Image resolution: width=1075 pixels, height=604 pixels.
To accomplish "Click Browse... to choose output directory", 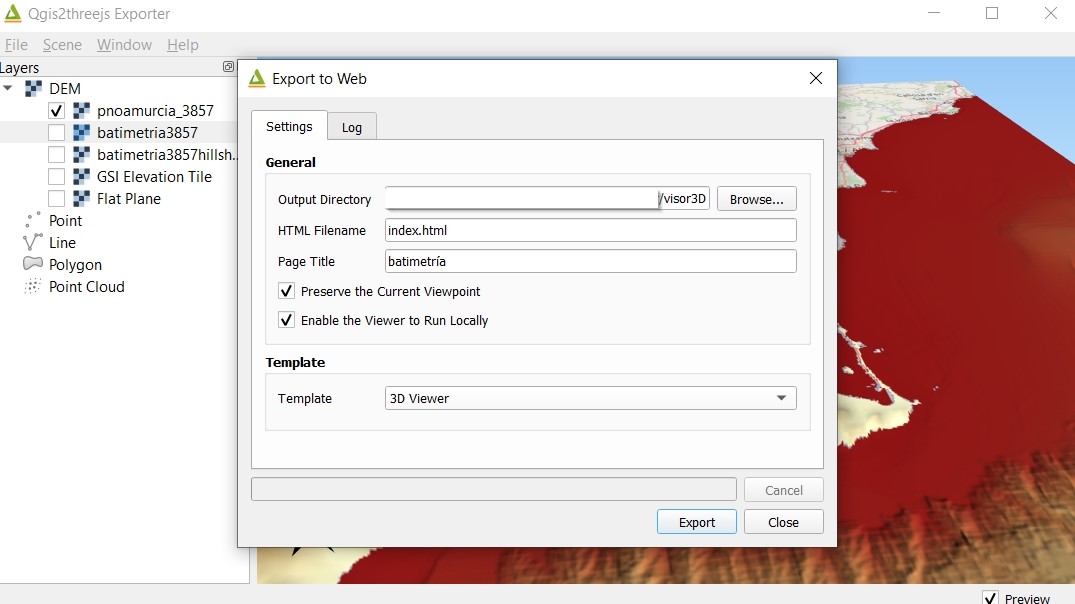I will (756, 199).
